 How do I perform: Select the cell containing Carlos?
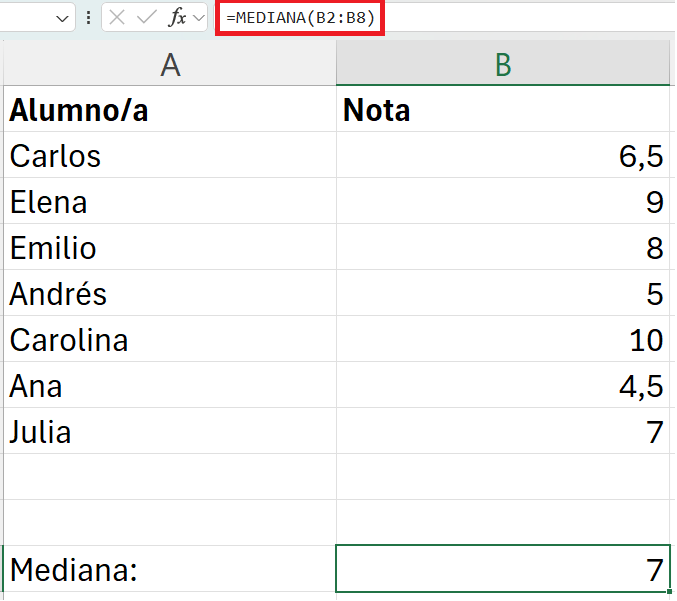click(x=170, y=155)
